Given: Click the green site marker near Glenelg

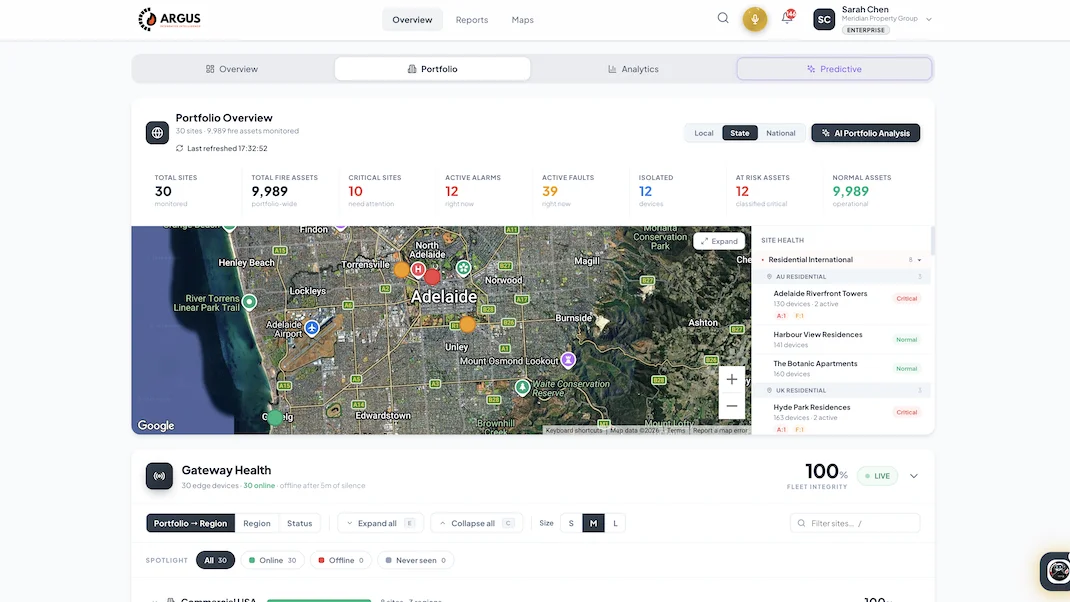Looking at the screenshot, I should tap(275, 417).
